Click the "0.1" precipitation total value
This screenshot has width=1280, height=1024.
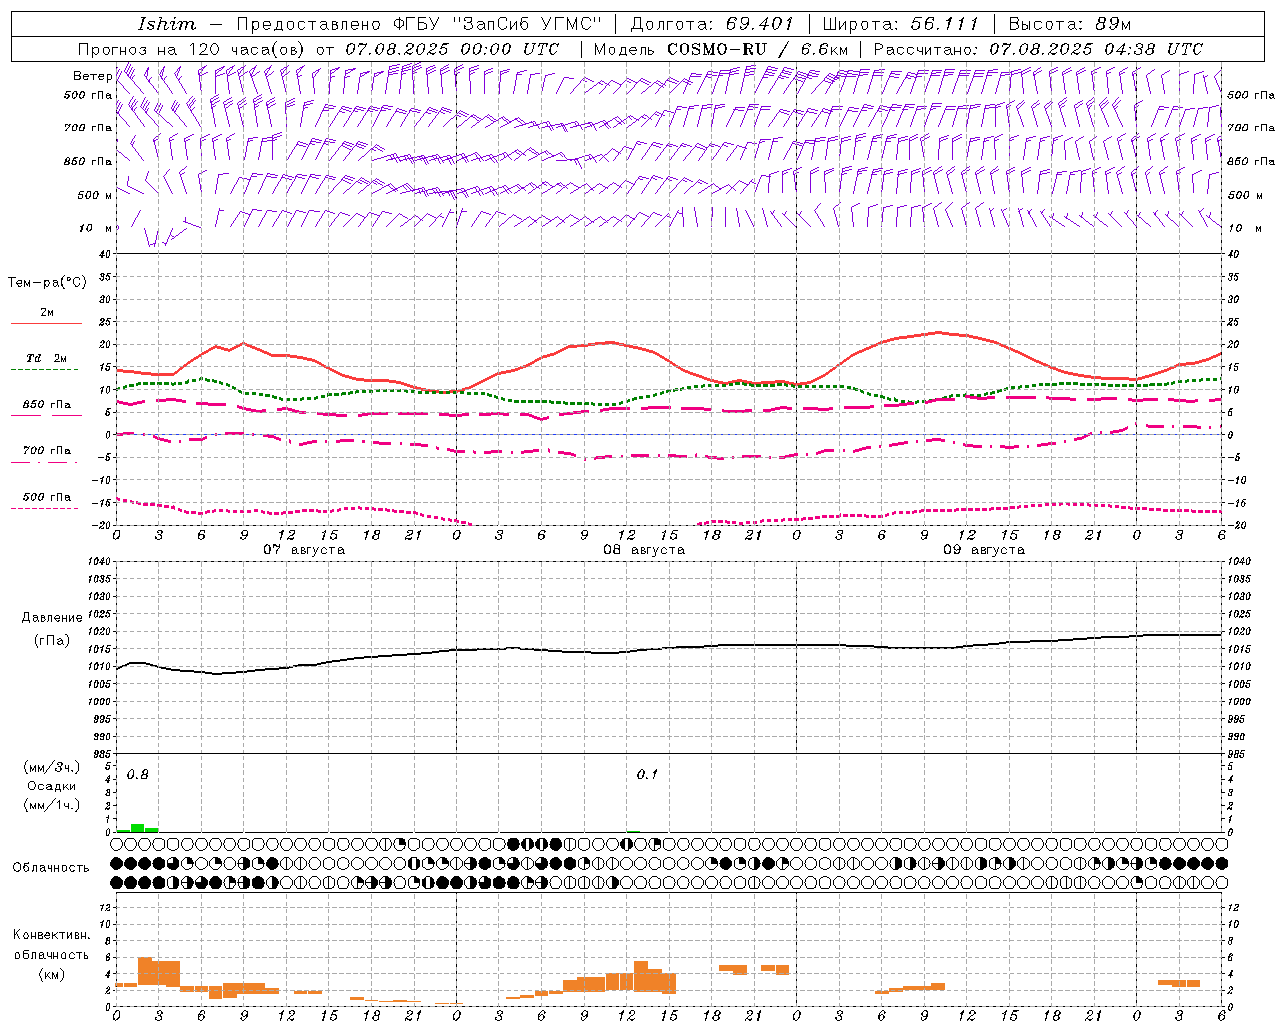(x=647, y=775)
